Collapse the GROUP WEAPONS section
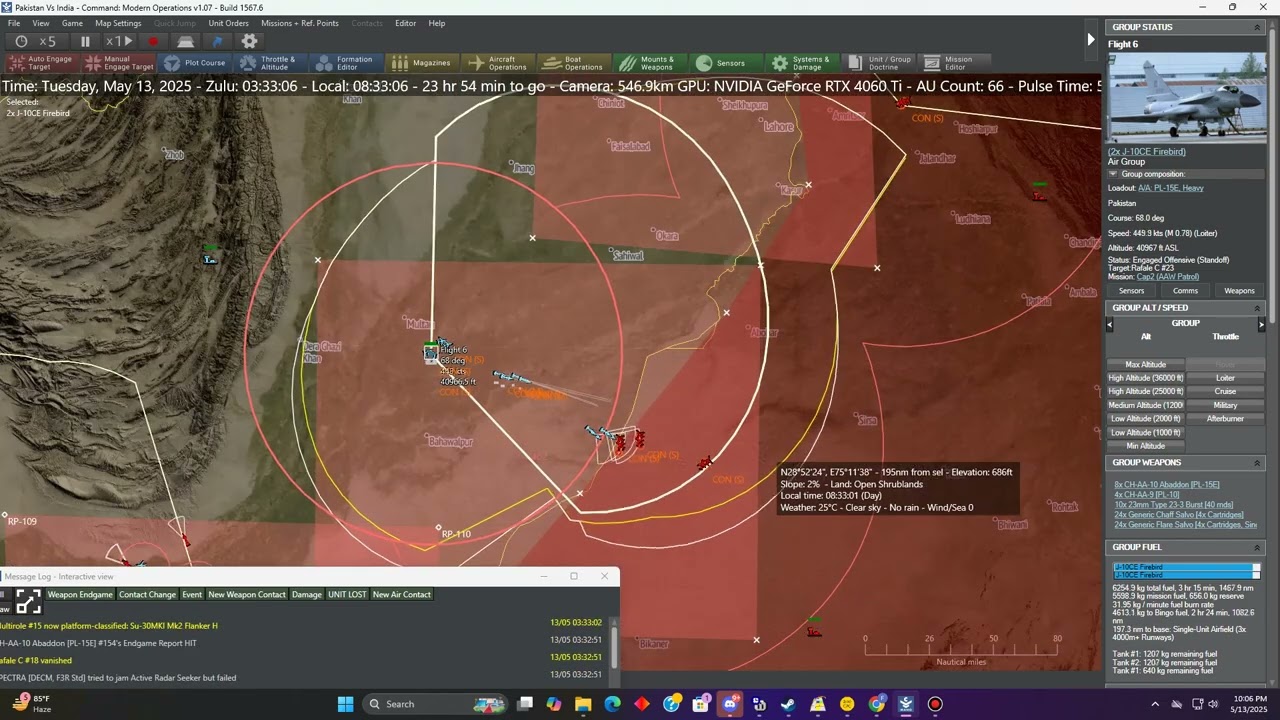The image size is (1280, 720). tap(1257, 463)
